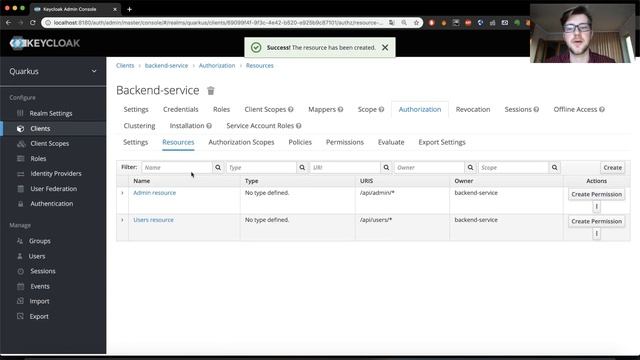This screenshot has height=360, width=640.
Task: Click the Client Scopes help icon
Action: 291,109
